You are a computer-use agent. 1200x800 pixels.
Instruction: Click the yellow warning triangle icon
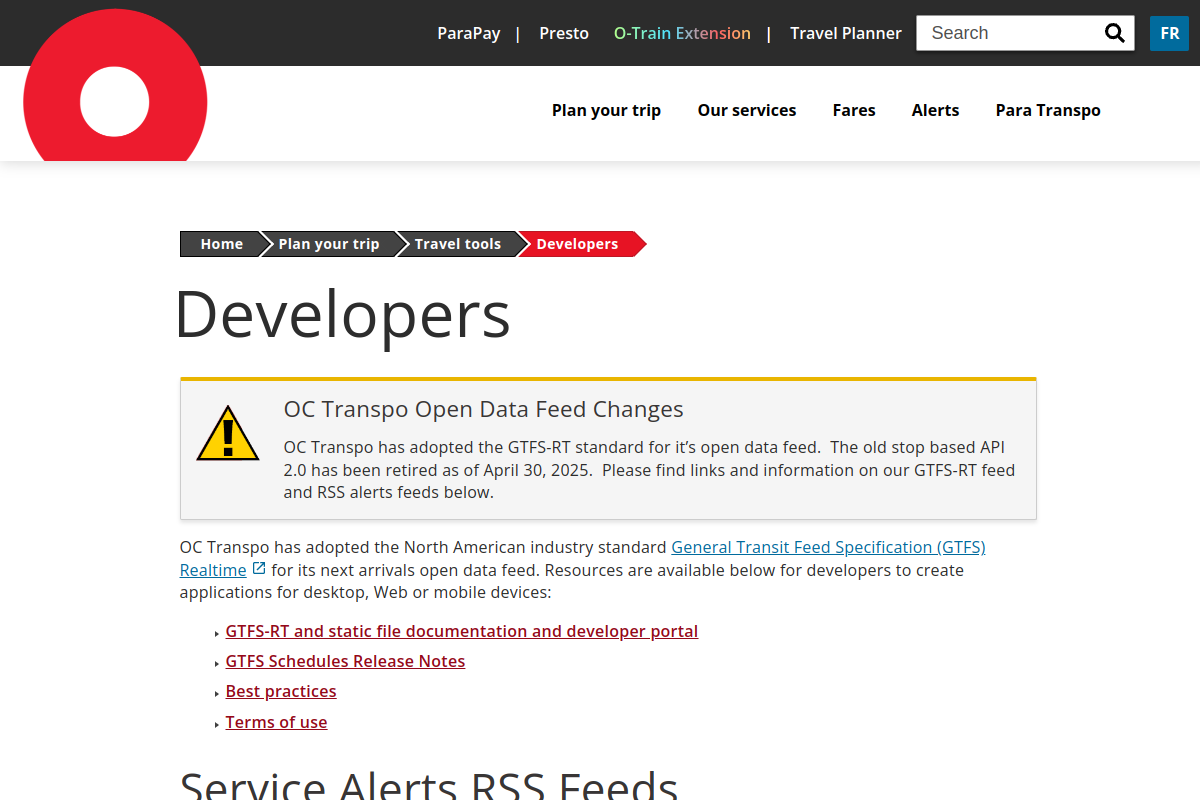pyautogui.click(x=228, y=434)
